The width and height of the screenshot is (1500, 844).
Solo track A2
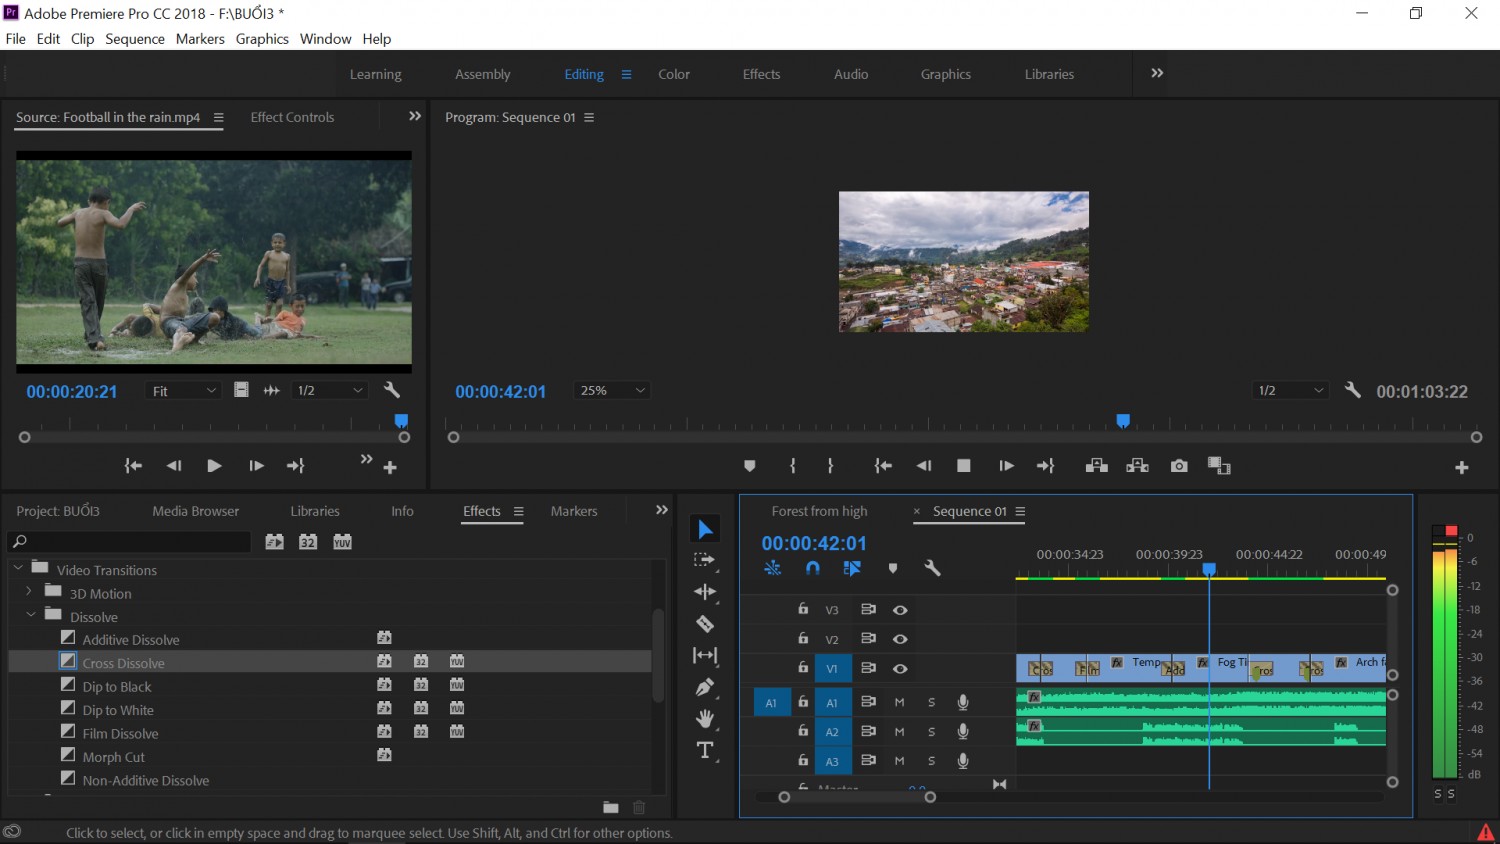click(x=931, y=732)
